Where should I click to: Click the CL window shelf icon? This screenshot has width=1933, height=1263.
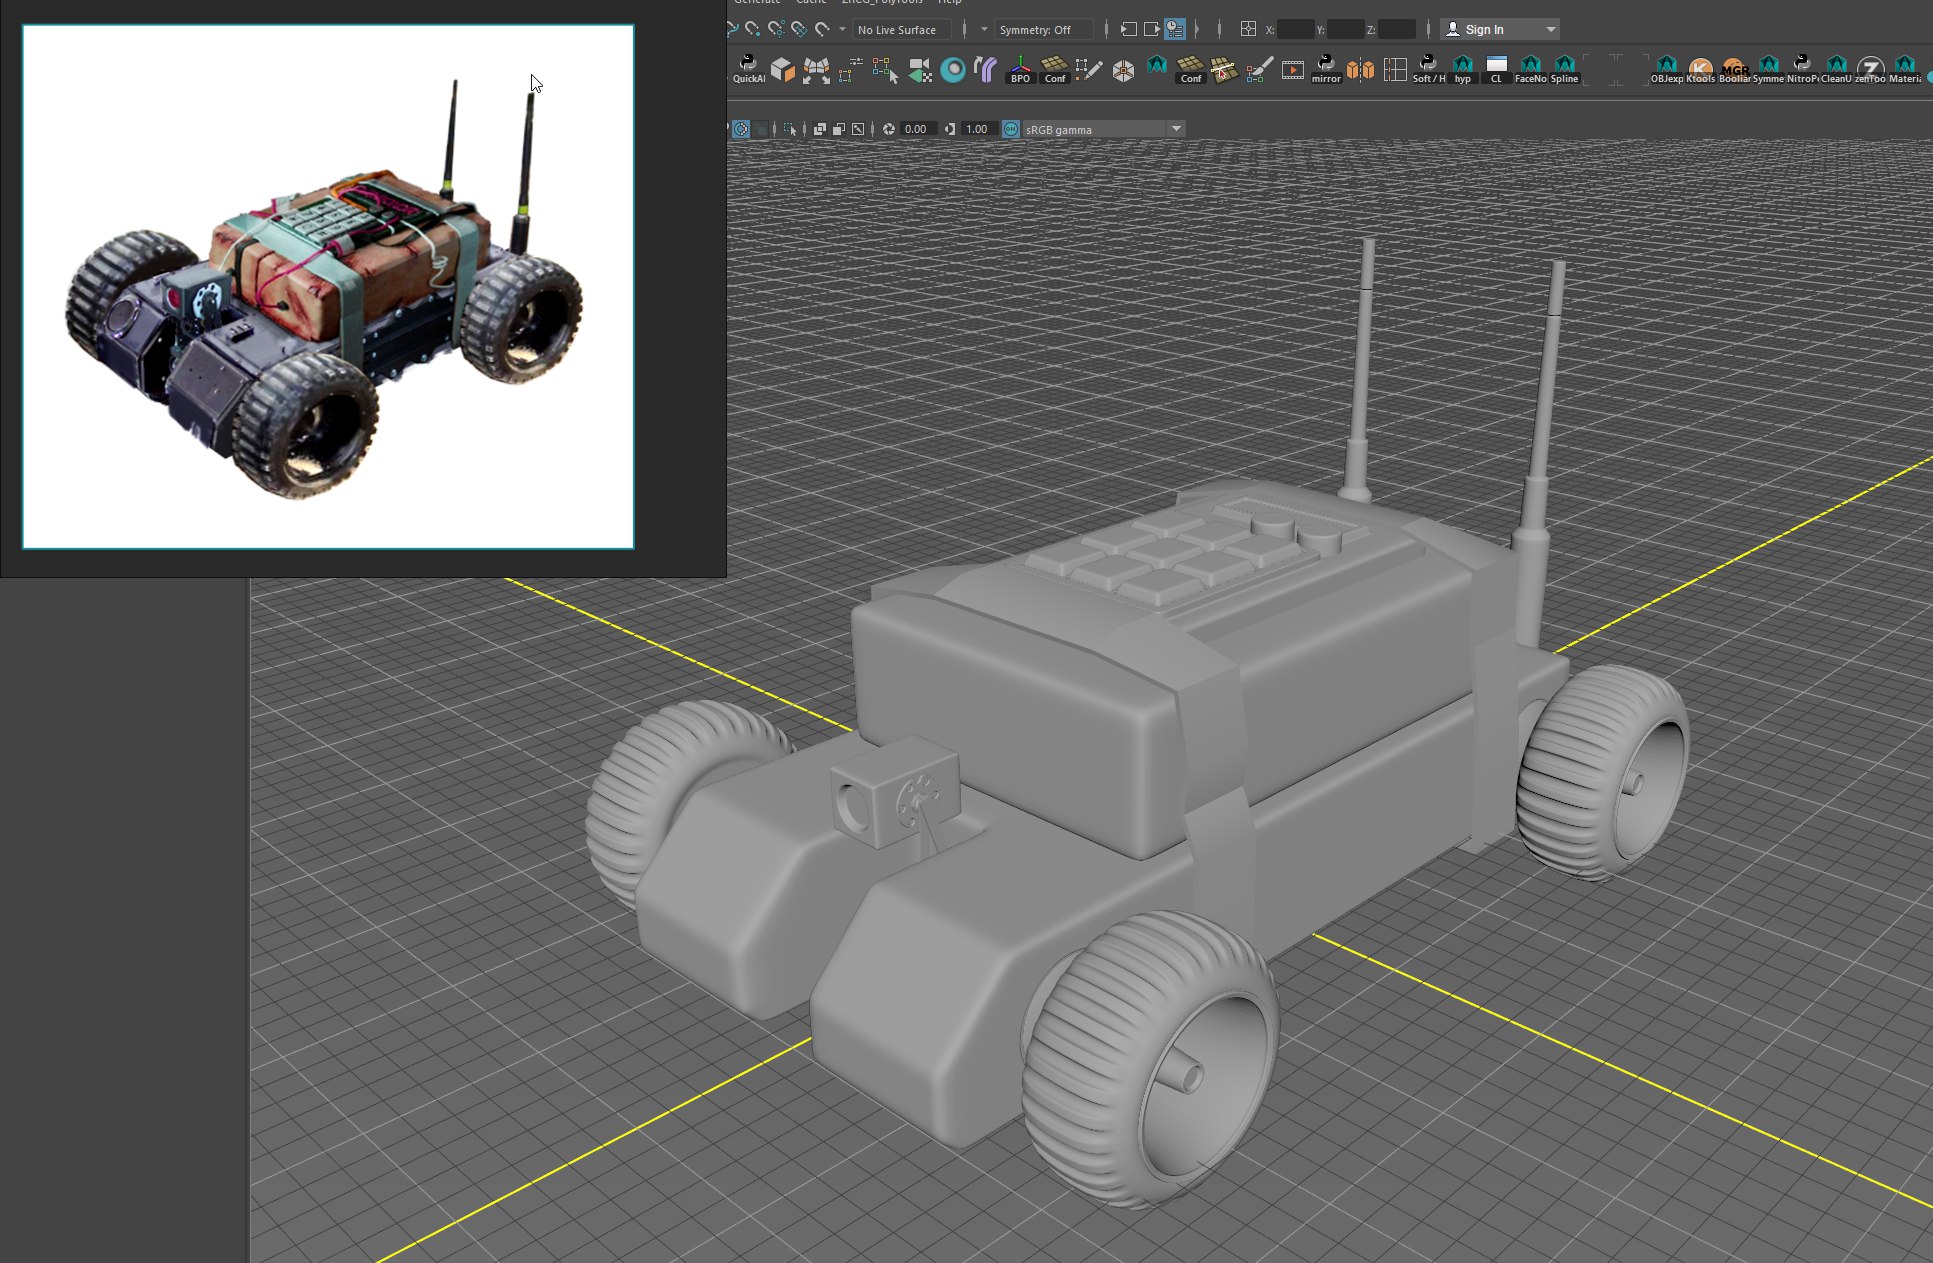click(x=1497, y=70)
